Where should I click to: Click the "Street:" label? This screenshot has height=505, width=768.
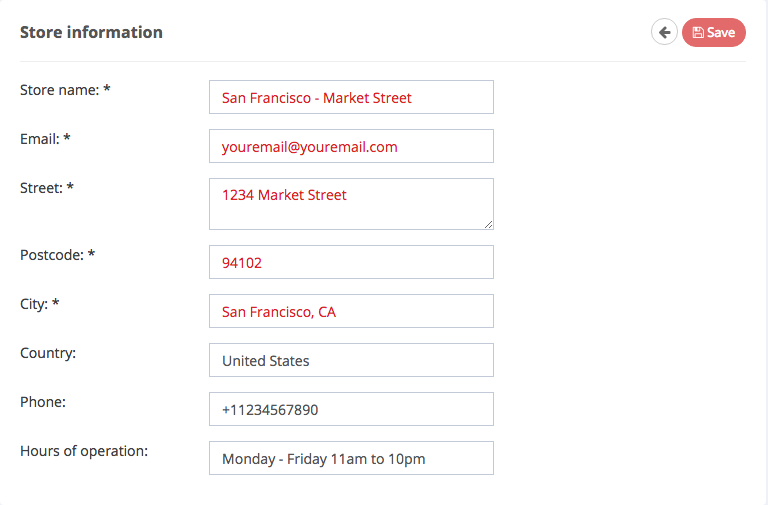pyautogui.click(x=47, y=188)
